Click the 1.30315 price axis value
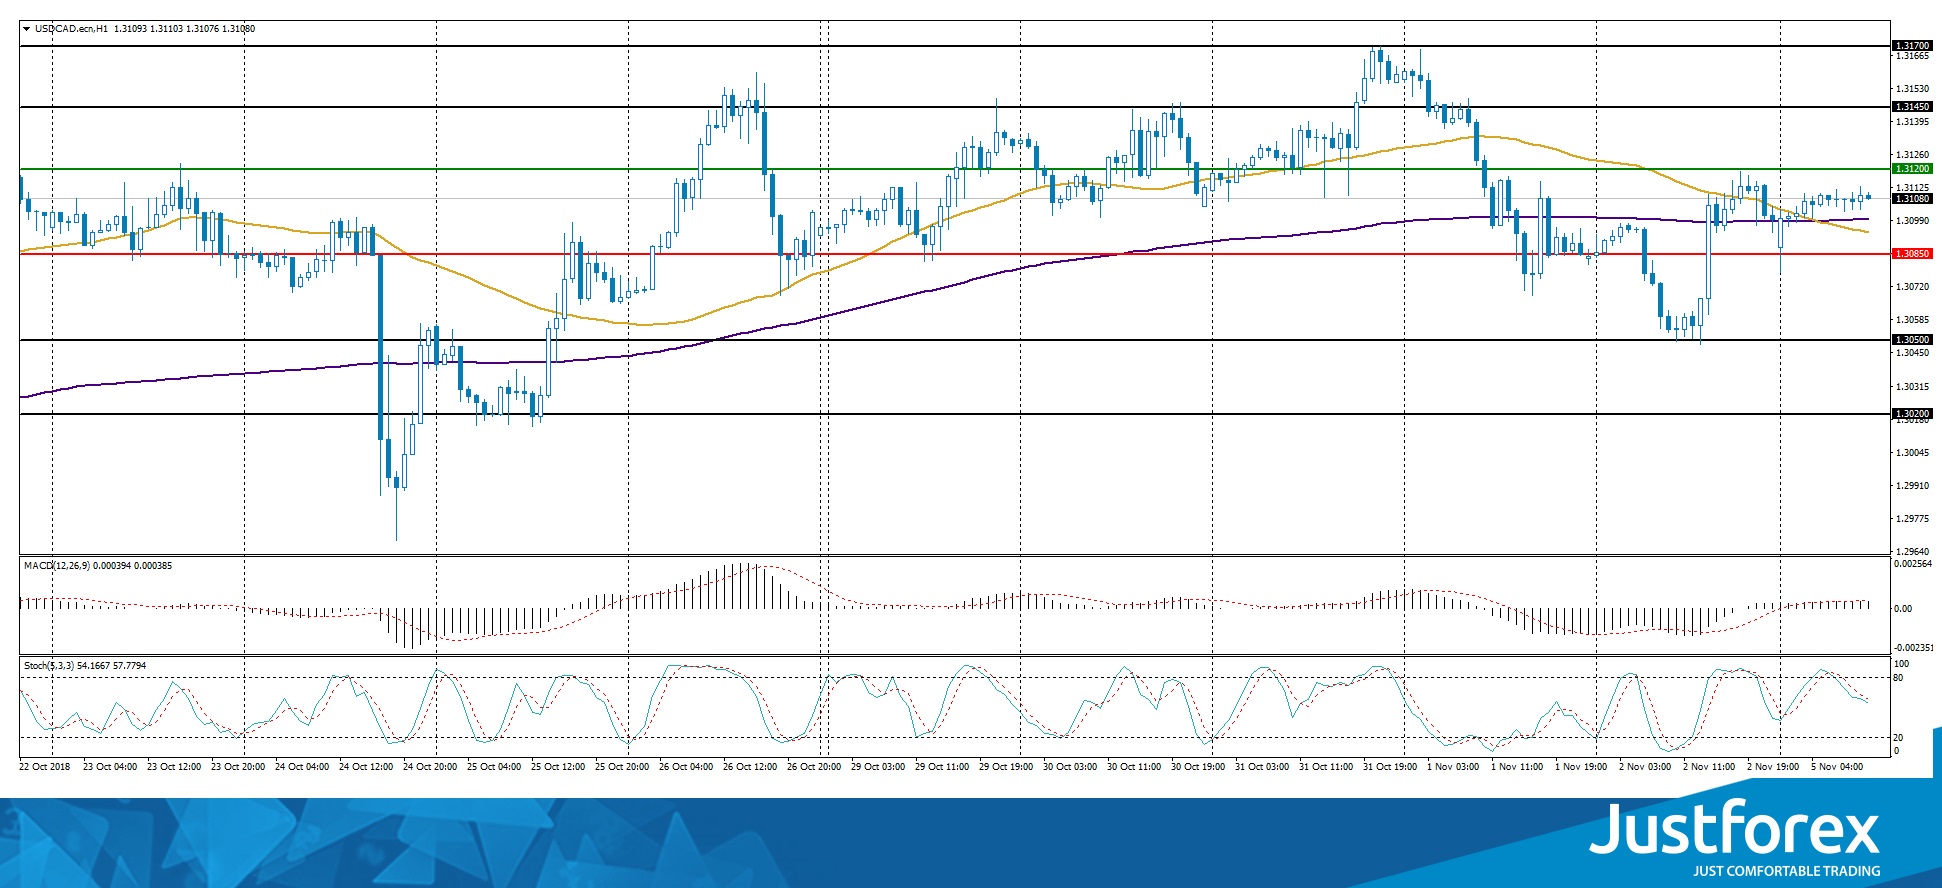Screen dimensions: 1942x888 pos(1913,387)
